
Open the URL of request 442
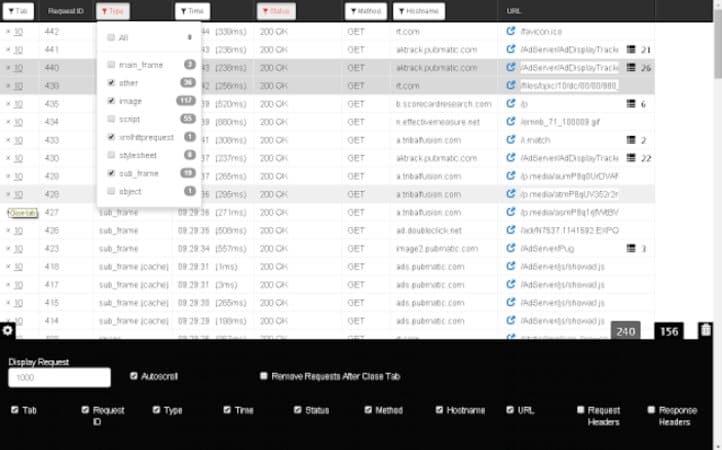510,31
